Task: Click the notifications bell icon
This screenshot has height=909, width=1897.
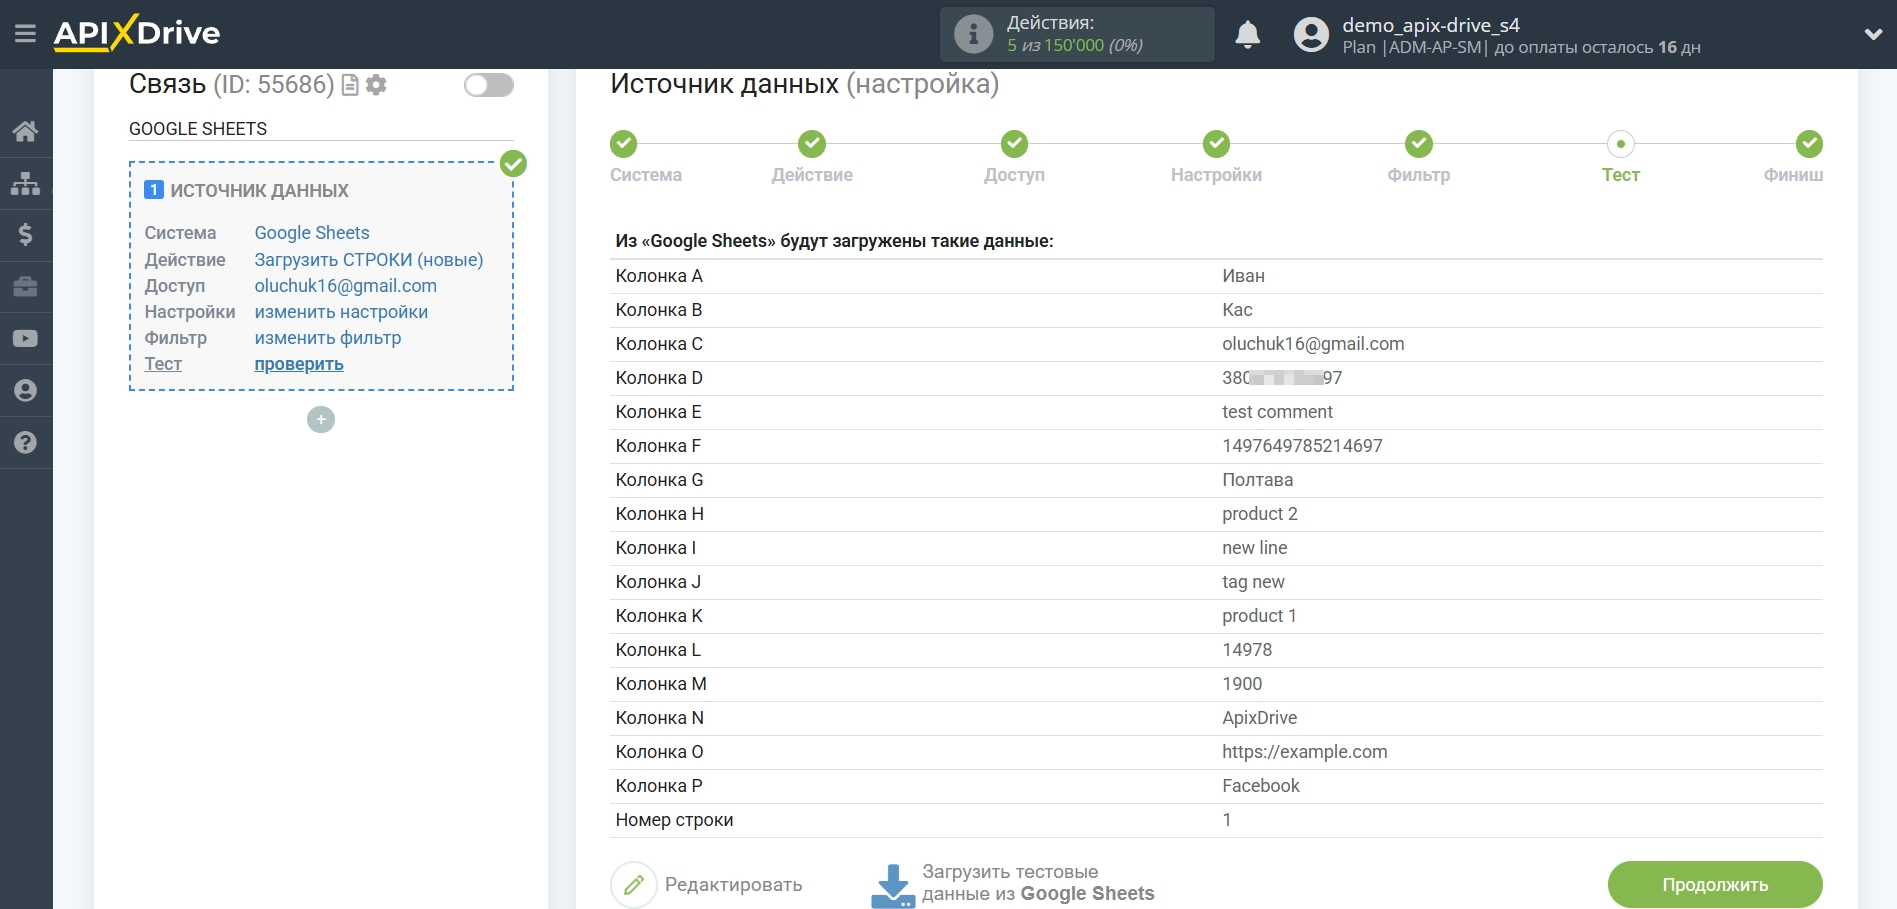Action: tap(1247, 34)
